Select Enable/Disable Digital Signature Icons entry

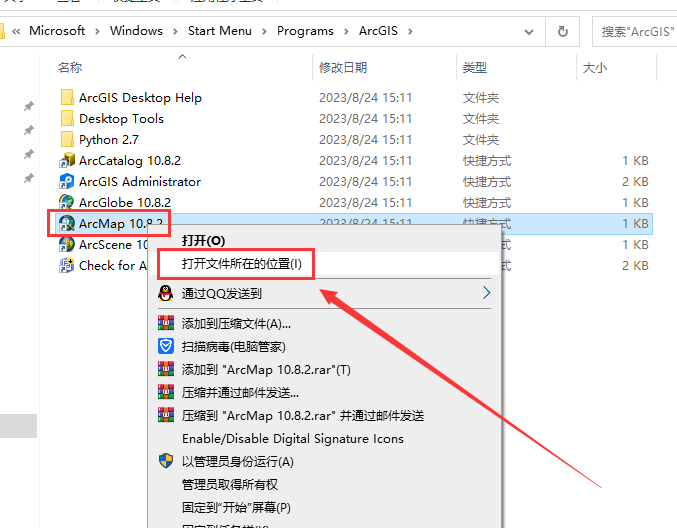point(293,439)
